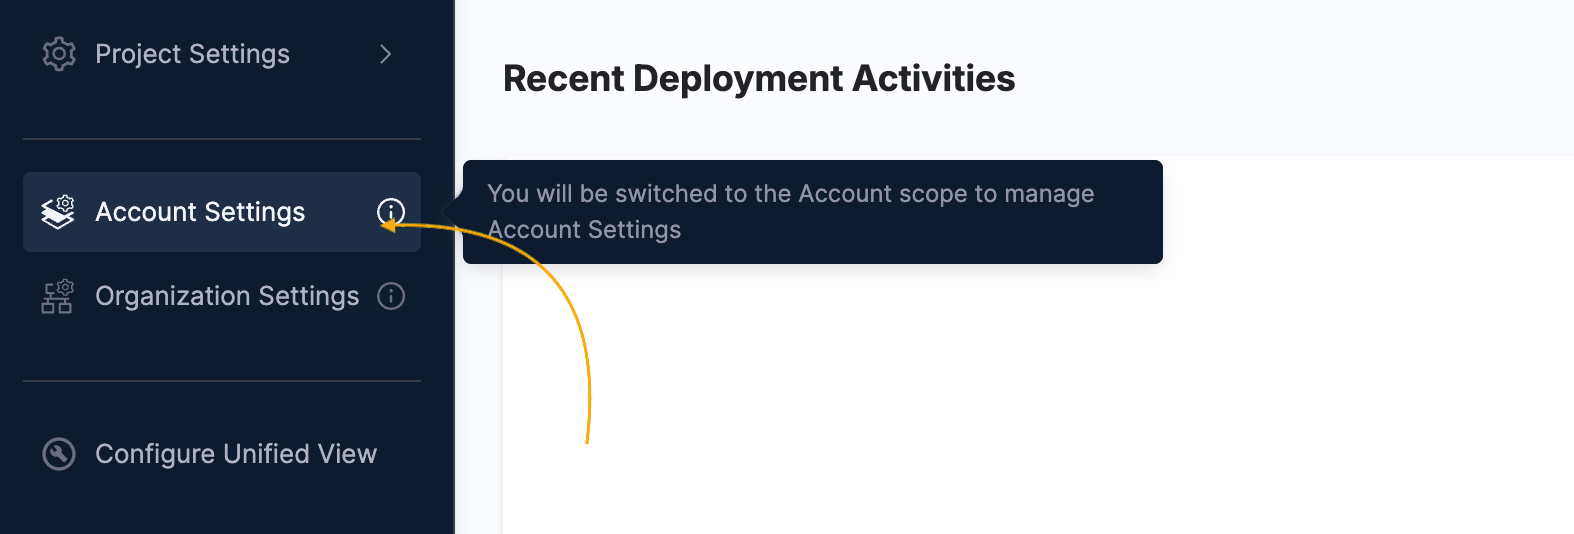Click the divider line above Configure Unified View

click(222, 381)
